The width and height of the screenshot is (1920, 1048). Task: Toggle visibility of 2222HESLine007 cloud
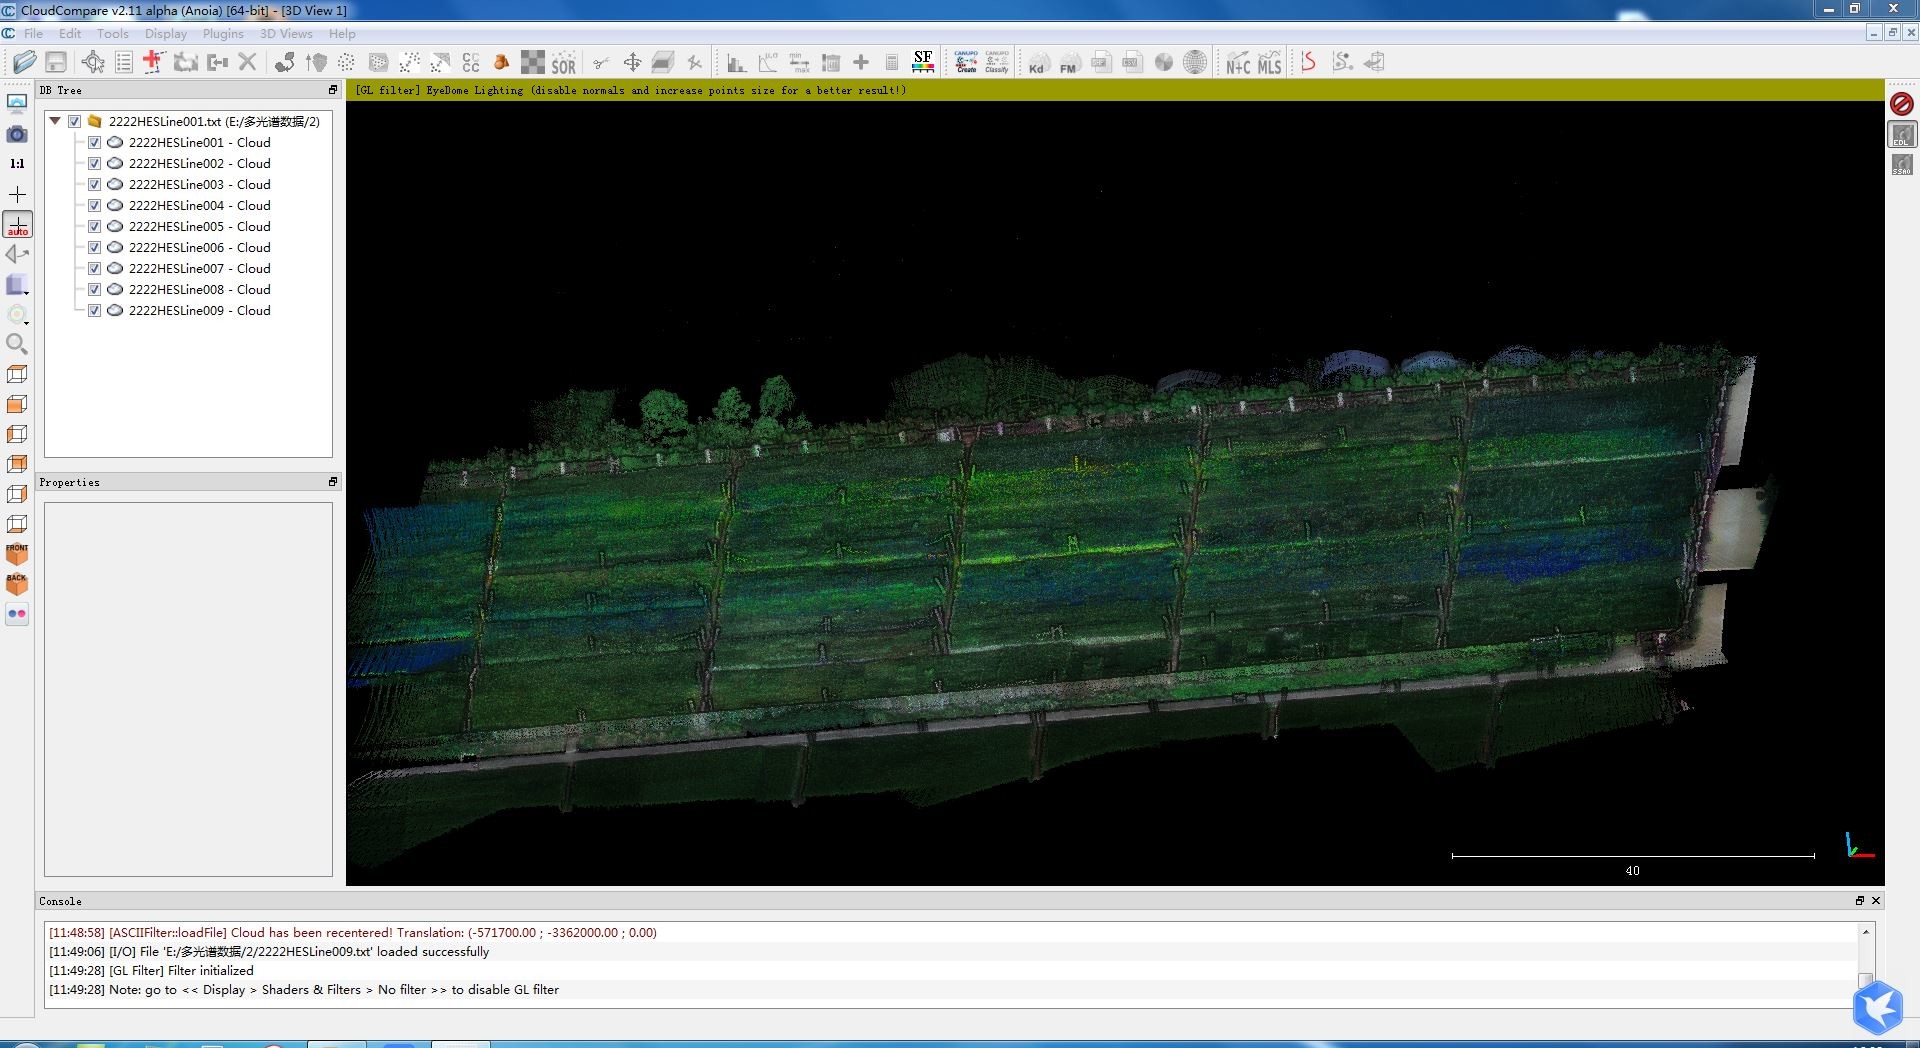tap(94, 269)
